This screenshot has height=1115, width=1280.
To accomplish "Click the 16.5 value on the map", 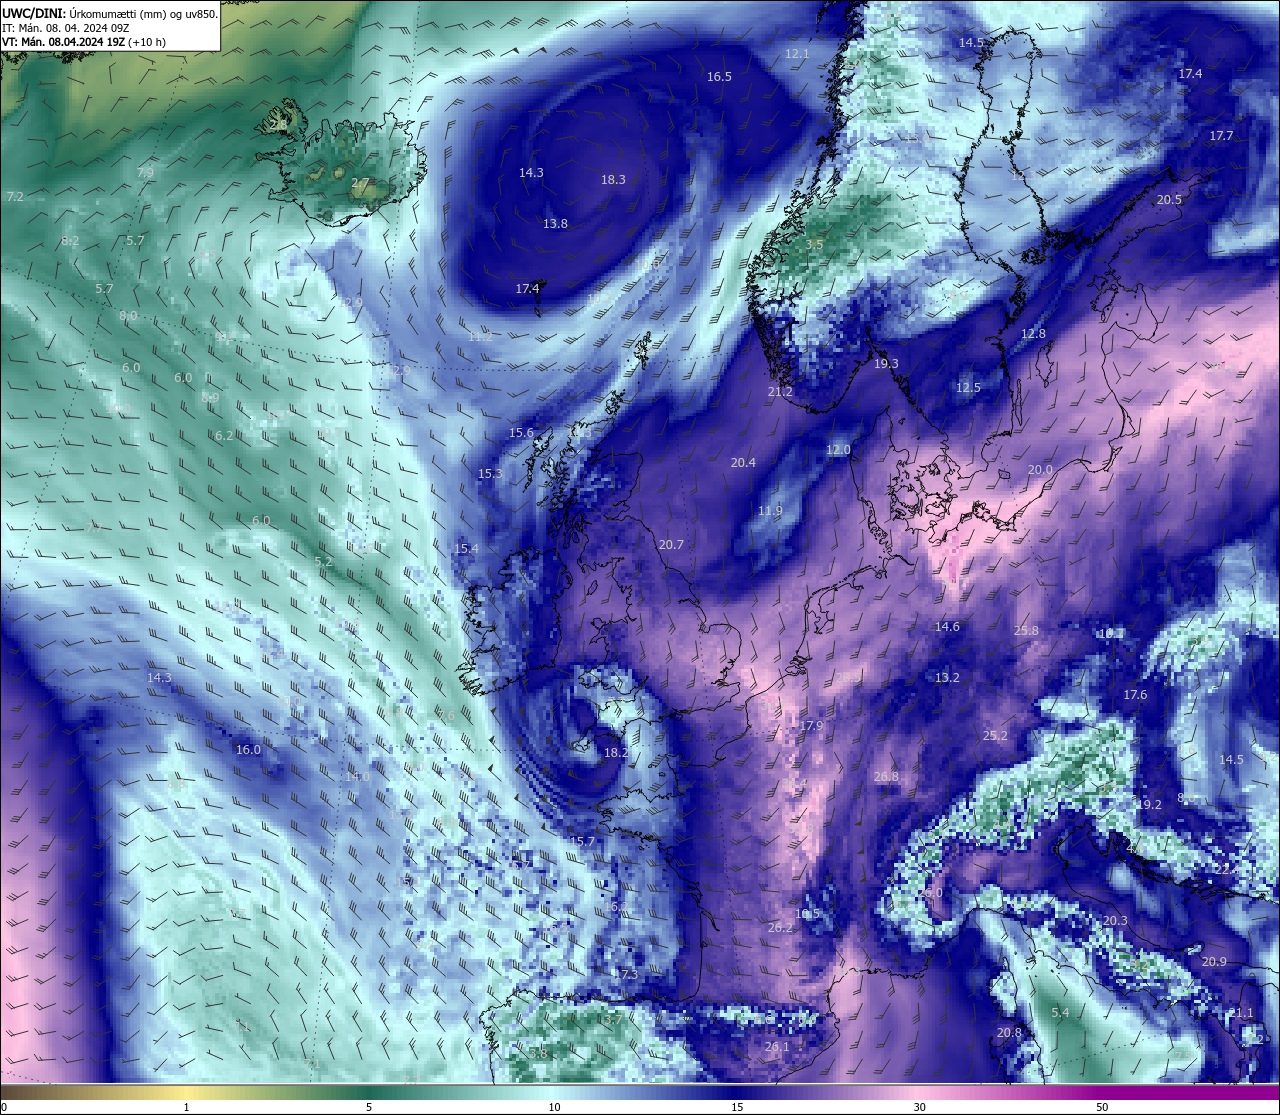I will (x=719, y=77).
